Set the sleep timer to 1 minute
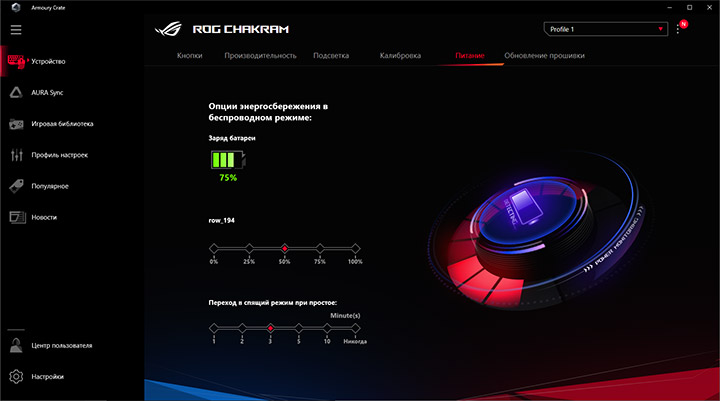 pyautogui.click(x=214, y=328)
